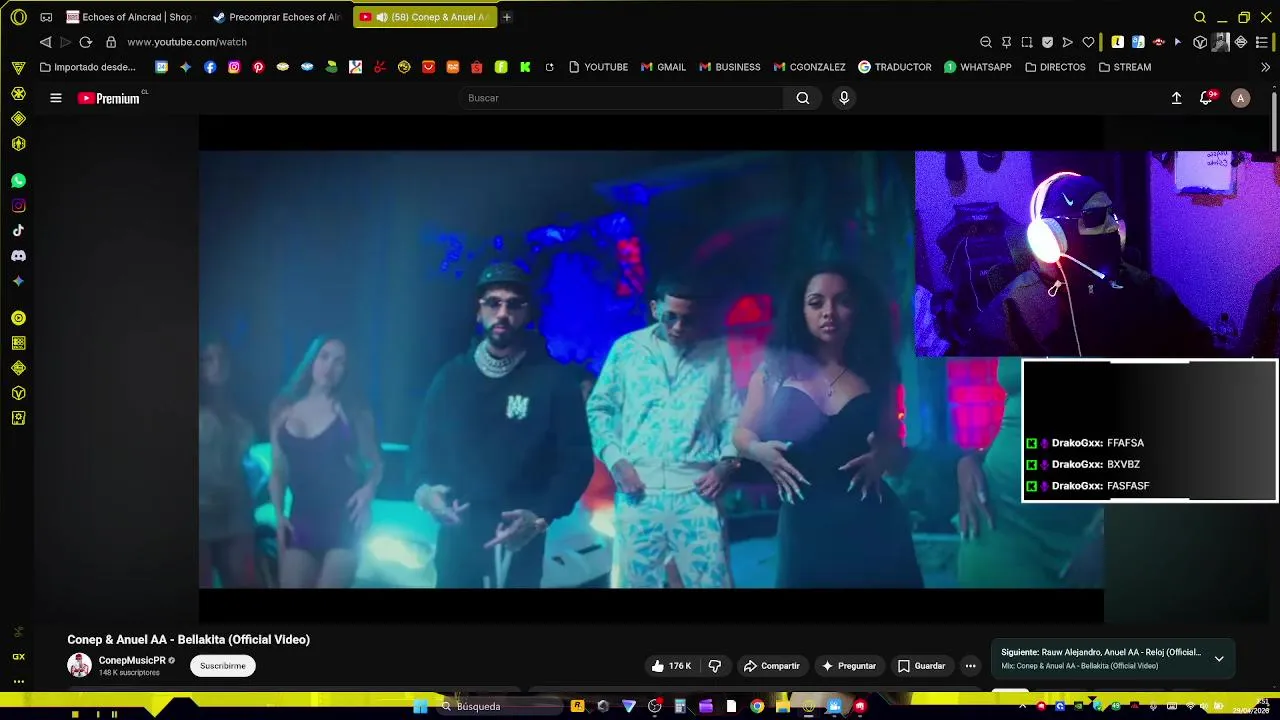Reload the current page

pyautogui.click(x=85, y=42)
